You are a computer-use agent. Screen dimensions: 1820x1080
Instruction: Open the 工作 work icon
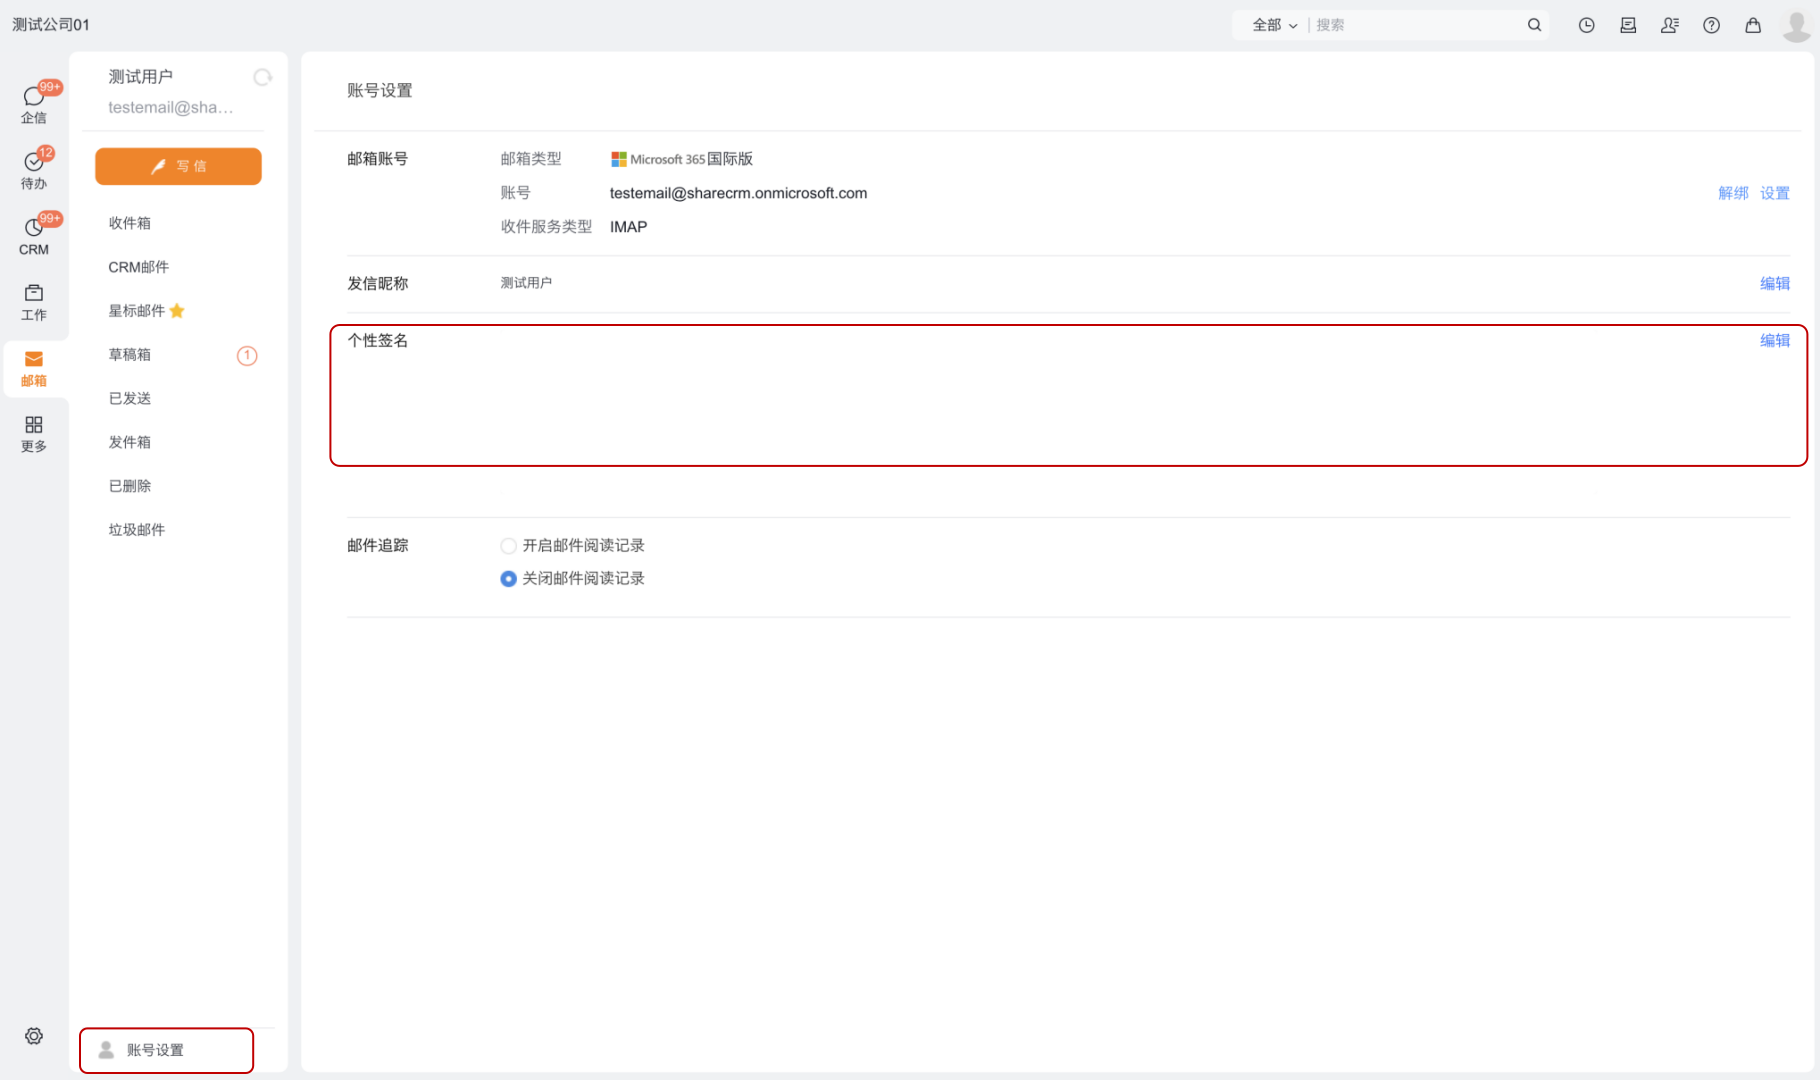(x=34, y=300)
